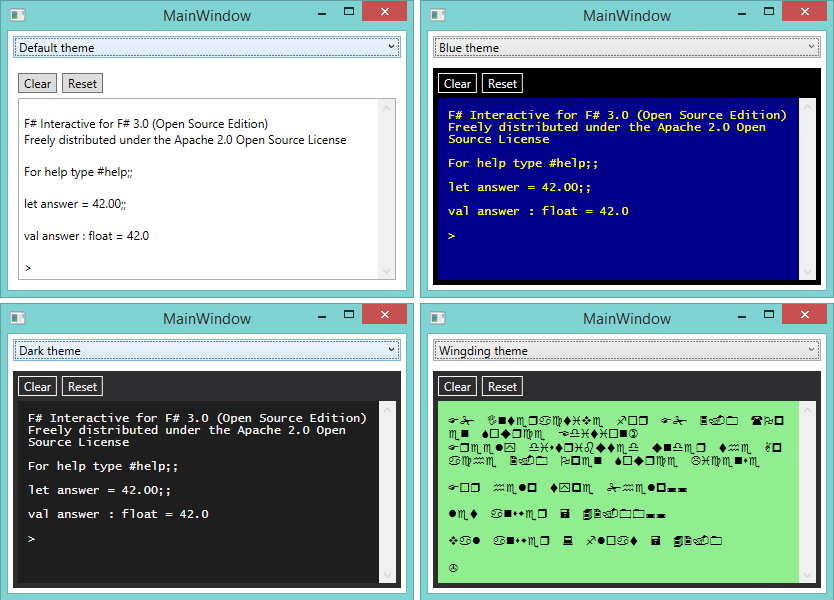Open the Wingding theme combo box
Screen dimensions: 834x600
point(627,351)
